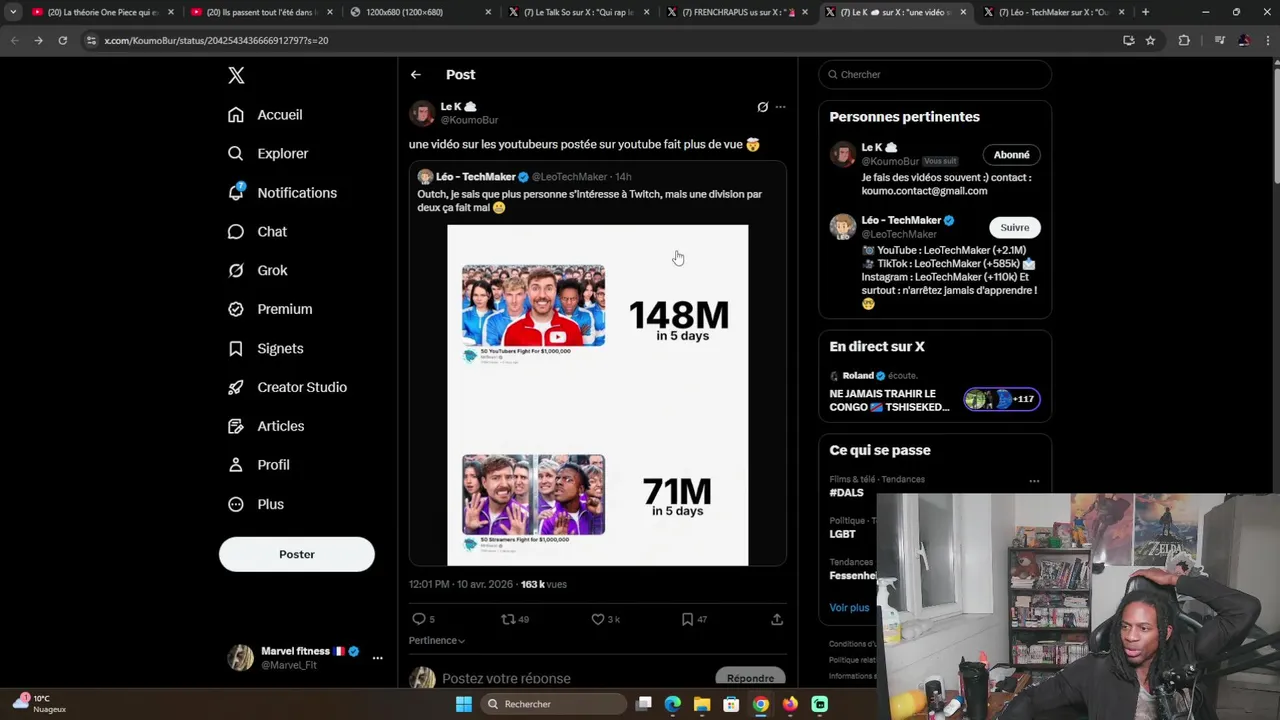
Task: Click Le K post author avatar
Action: (422, 113)
